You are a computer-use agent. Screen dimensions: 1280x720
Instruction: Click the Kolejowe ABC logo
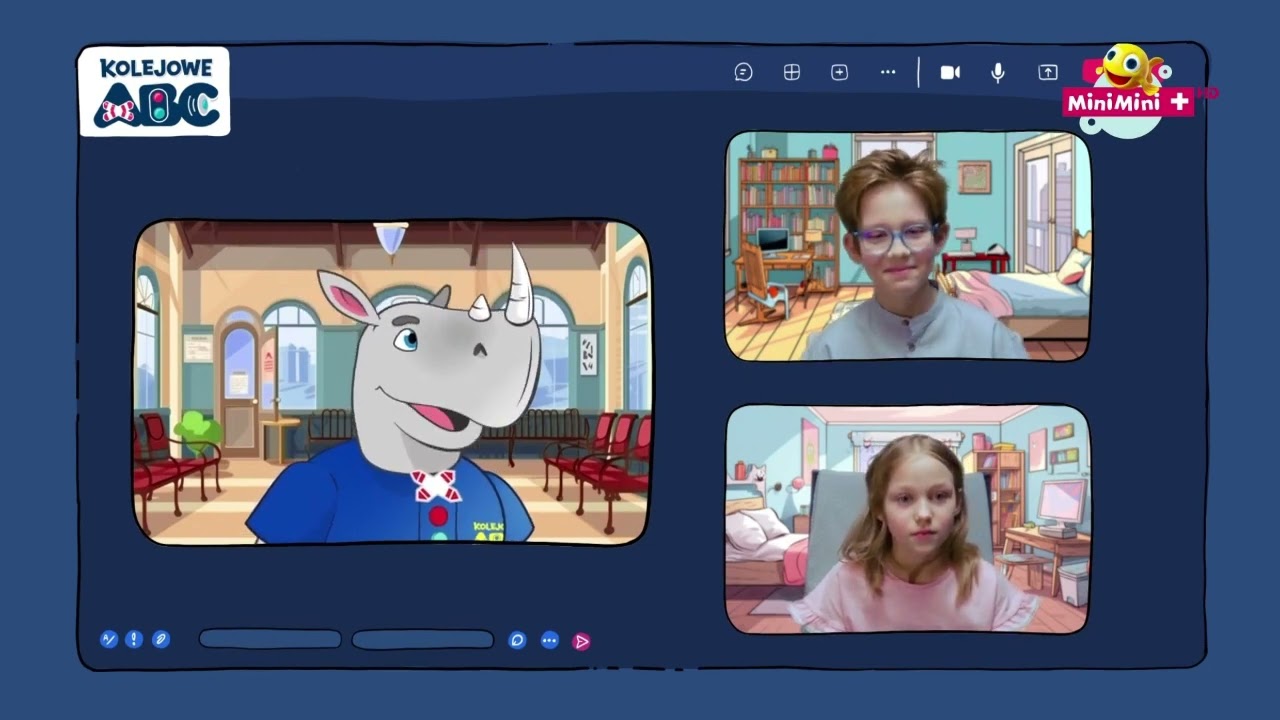(x=154, y=92)
